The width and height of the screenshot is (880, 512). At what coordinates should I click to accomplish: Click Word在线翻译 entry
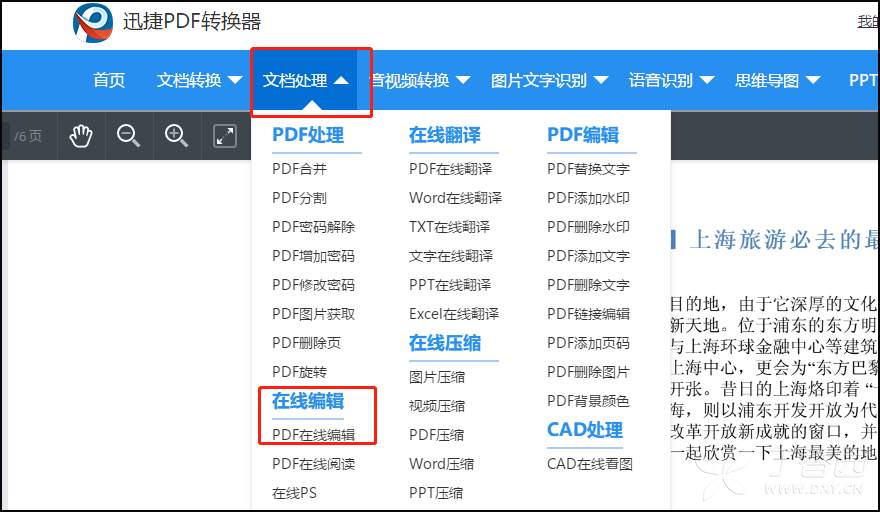click(455, 198)
